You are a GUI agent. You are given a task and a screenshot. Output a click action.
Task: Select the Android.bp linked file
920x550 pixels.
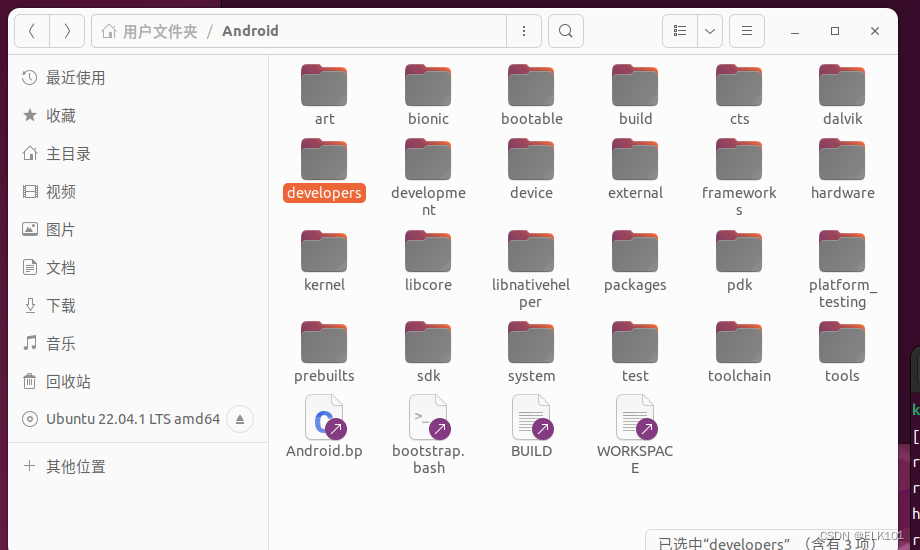[x=324, y=427]
